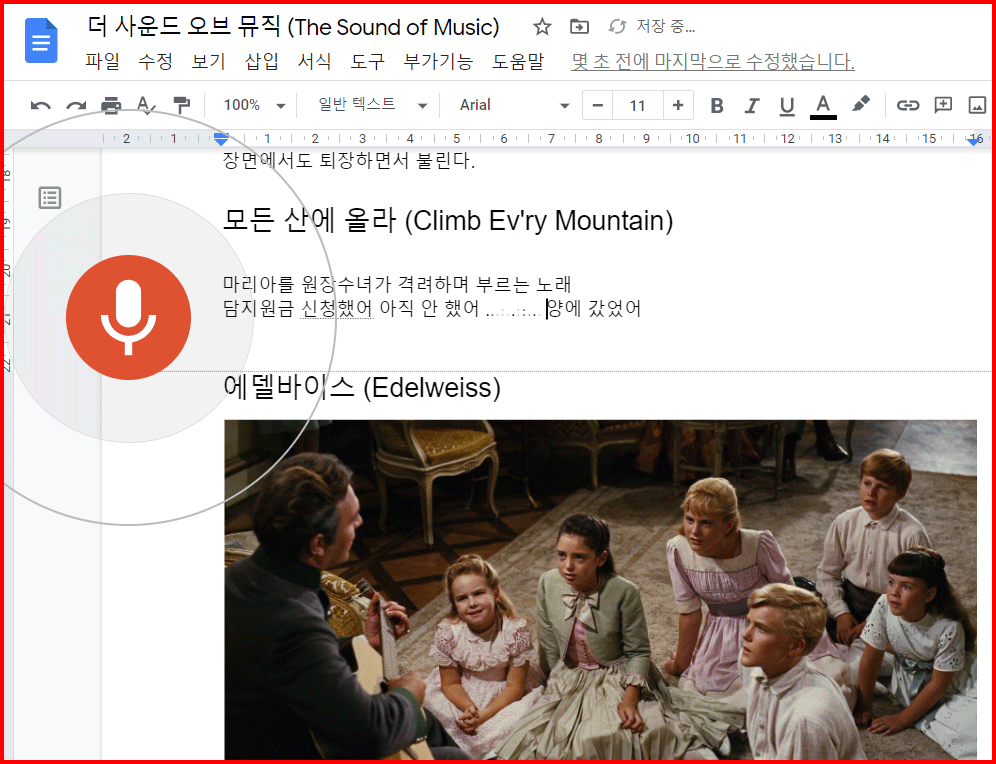Decrease font size with the minus button
996x764 pixels.
[597, 105]
